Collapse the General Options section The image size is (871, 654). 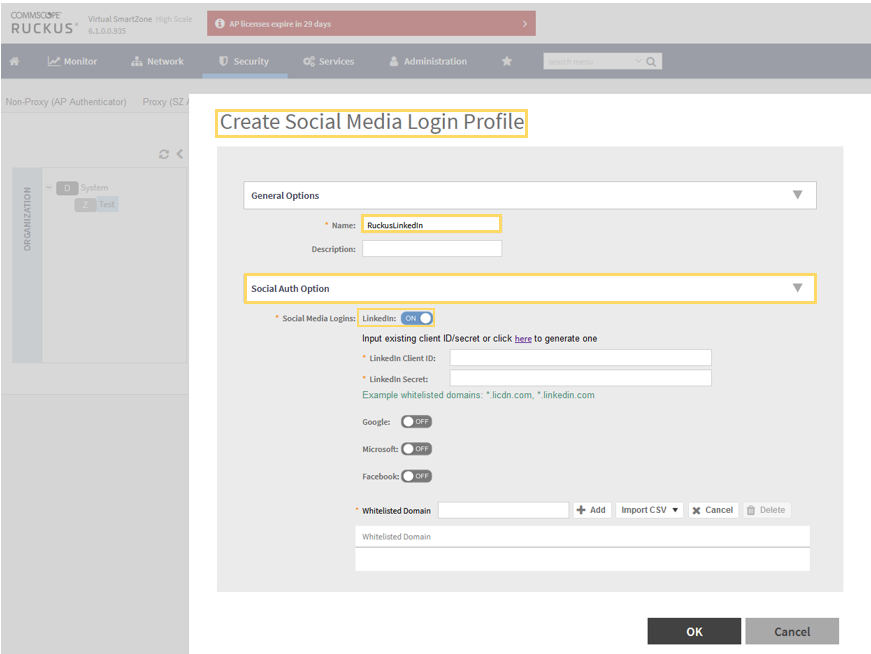click(797, 195)
